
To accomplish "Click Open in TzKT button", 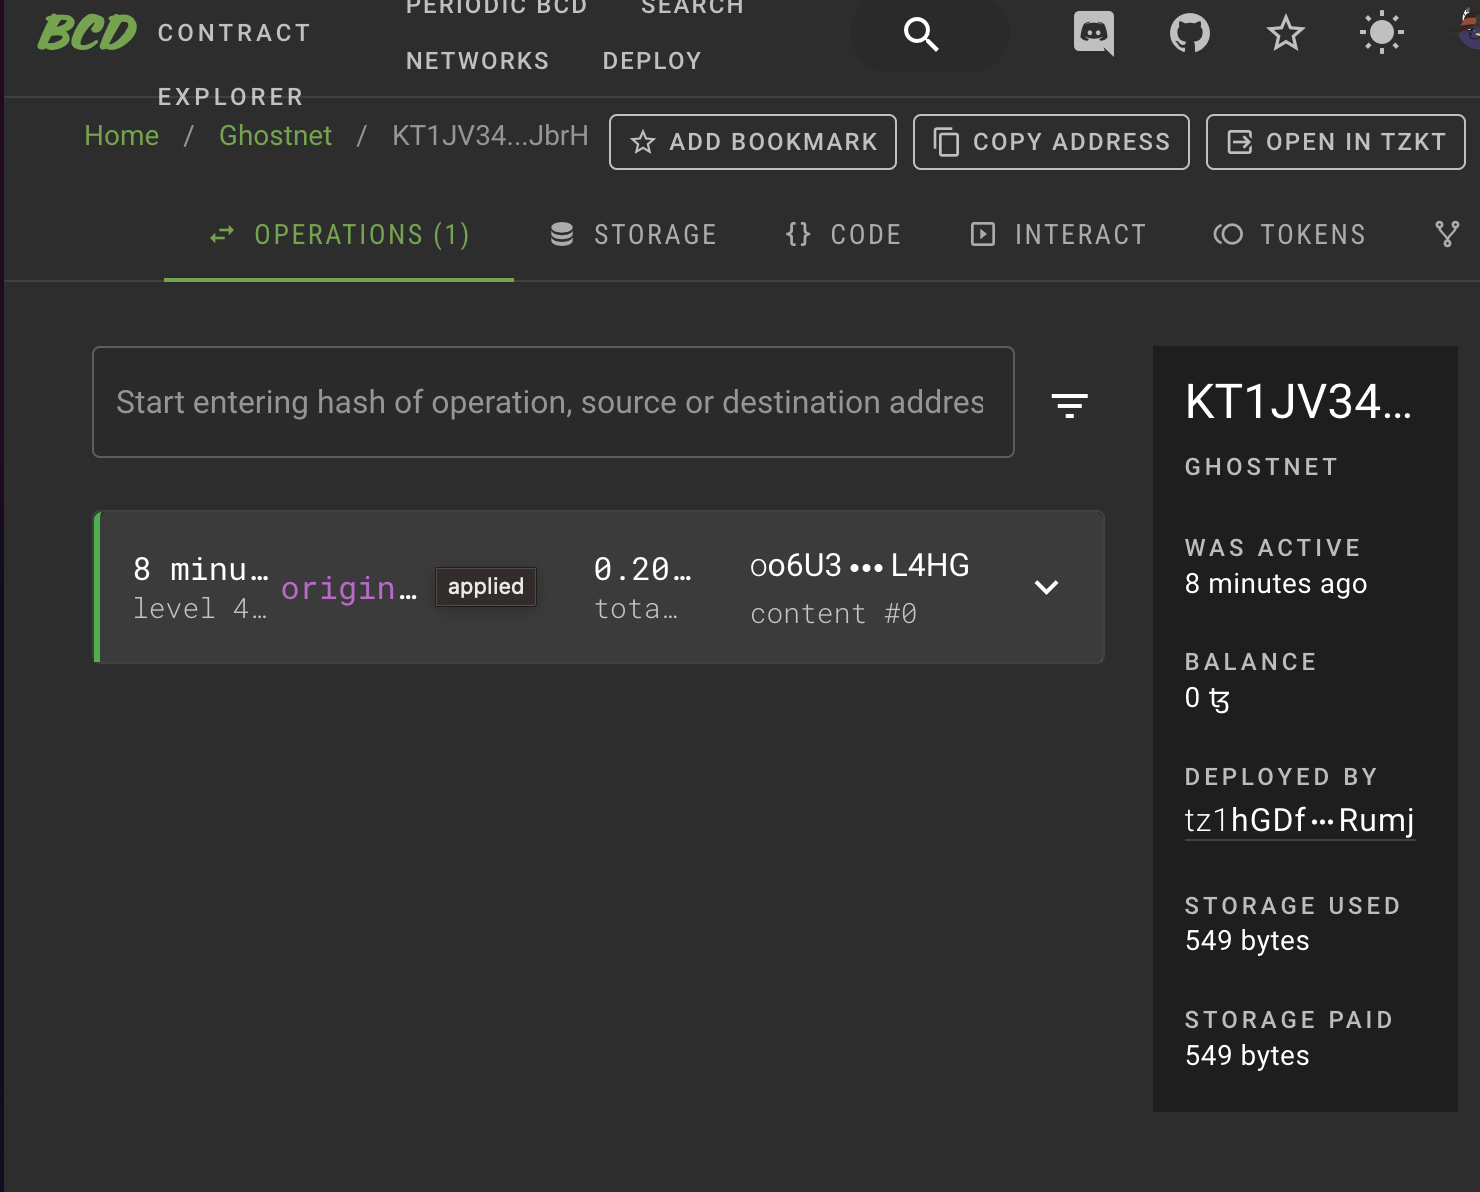I will point(1335,142).
